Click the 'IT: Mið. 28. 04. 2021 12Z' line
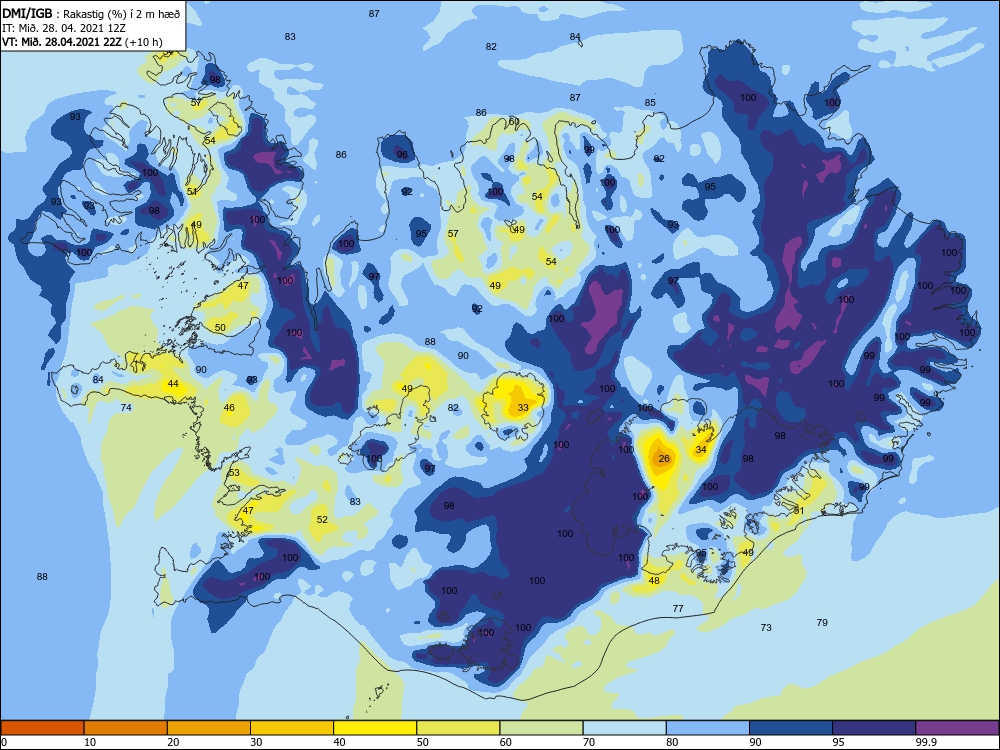The width and height of the screenshot is (1000, 750). [62, 28]
